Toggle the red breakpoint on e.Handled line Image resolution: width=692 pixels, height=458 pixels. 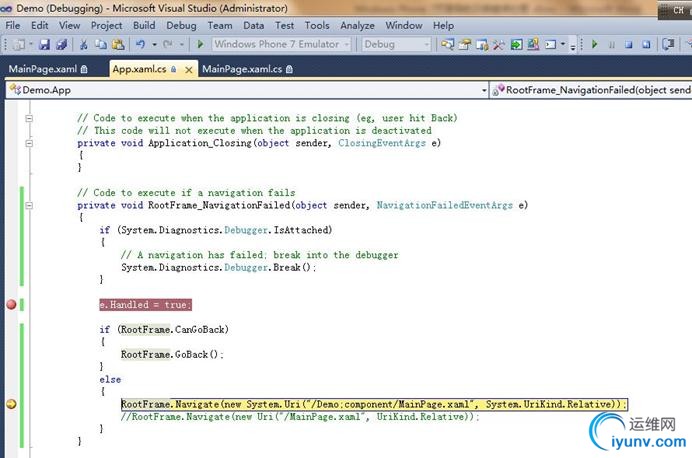(11, 305)
